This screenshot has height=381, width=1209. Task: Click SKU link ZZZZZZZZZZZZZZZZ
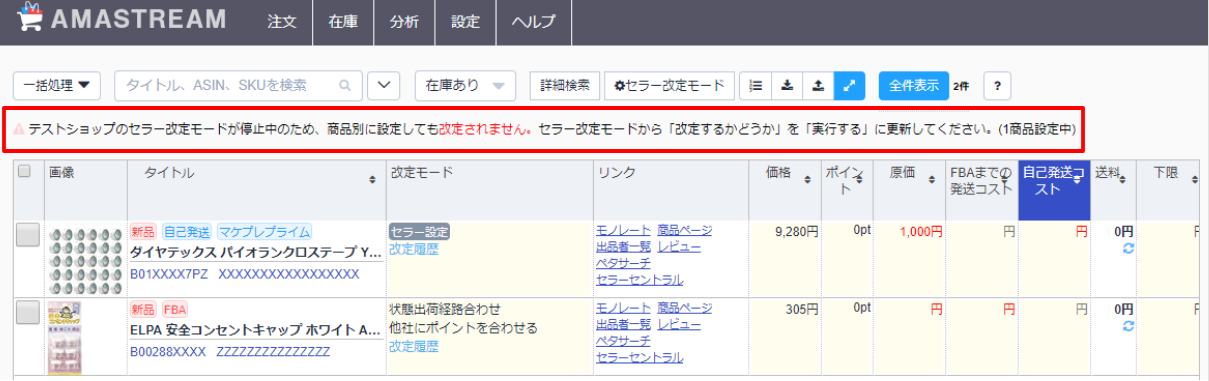(x=273, y=352)
